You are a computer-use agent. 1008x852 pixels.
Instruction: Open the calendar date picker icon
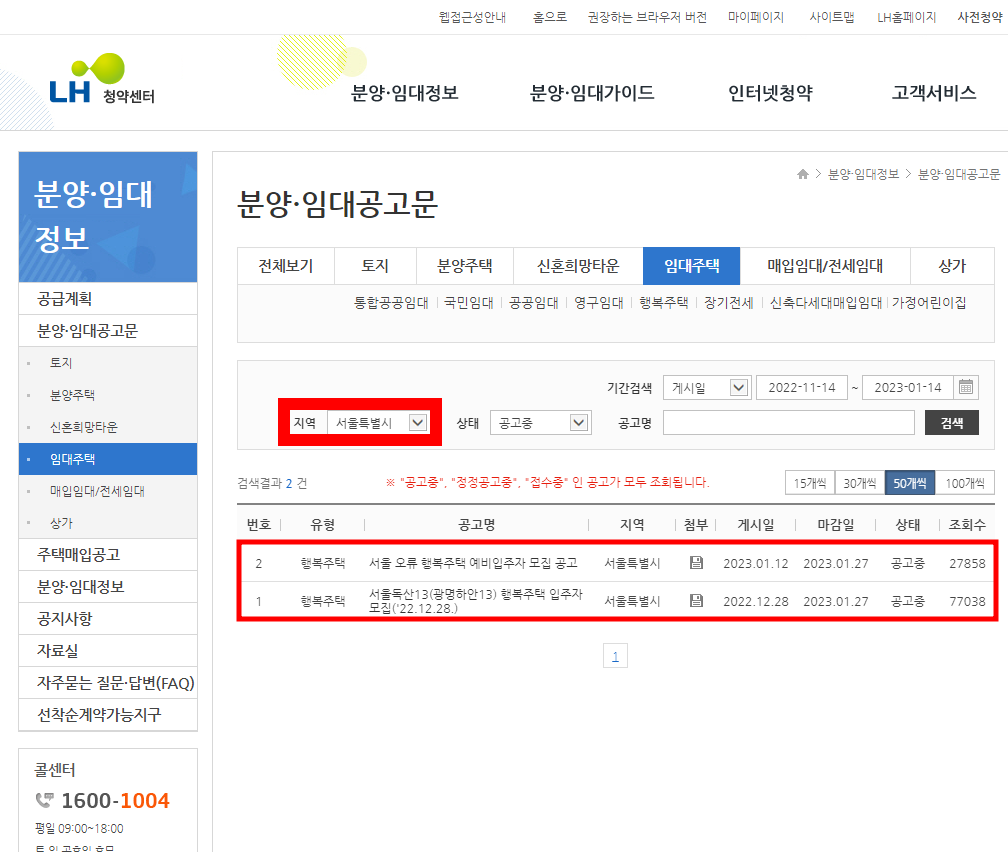coord(966,387)
